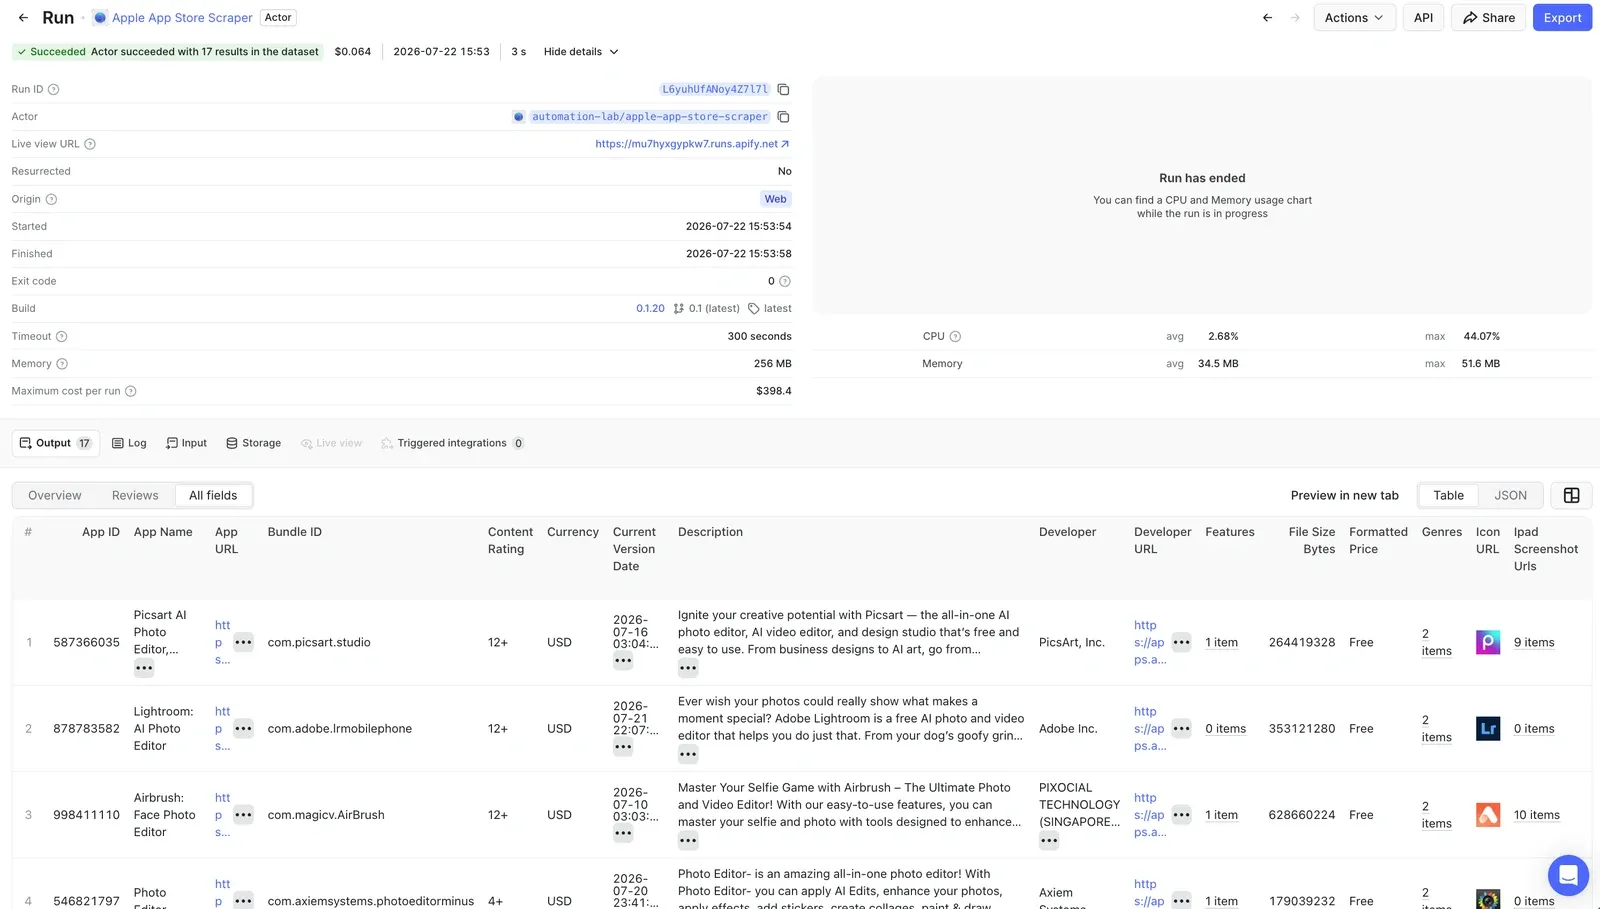Open the Triggered integrations tab
Image resolution: width=1600 pixels, height=909 pixels.
pyautogui.click(x=452, y=443)
